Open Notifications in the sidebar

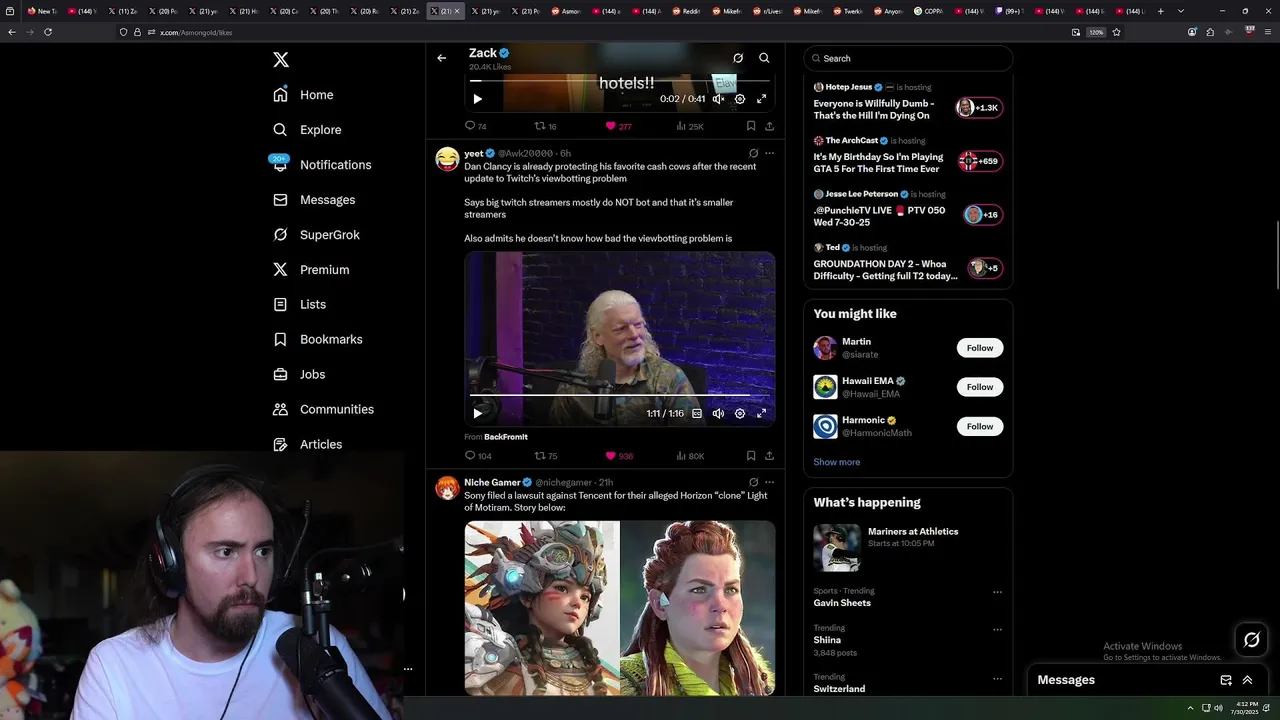[321, 165]
